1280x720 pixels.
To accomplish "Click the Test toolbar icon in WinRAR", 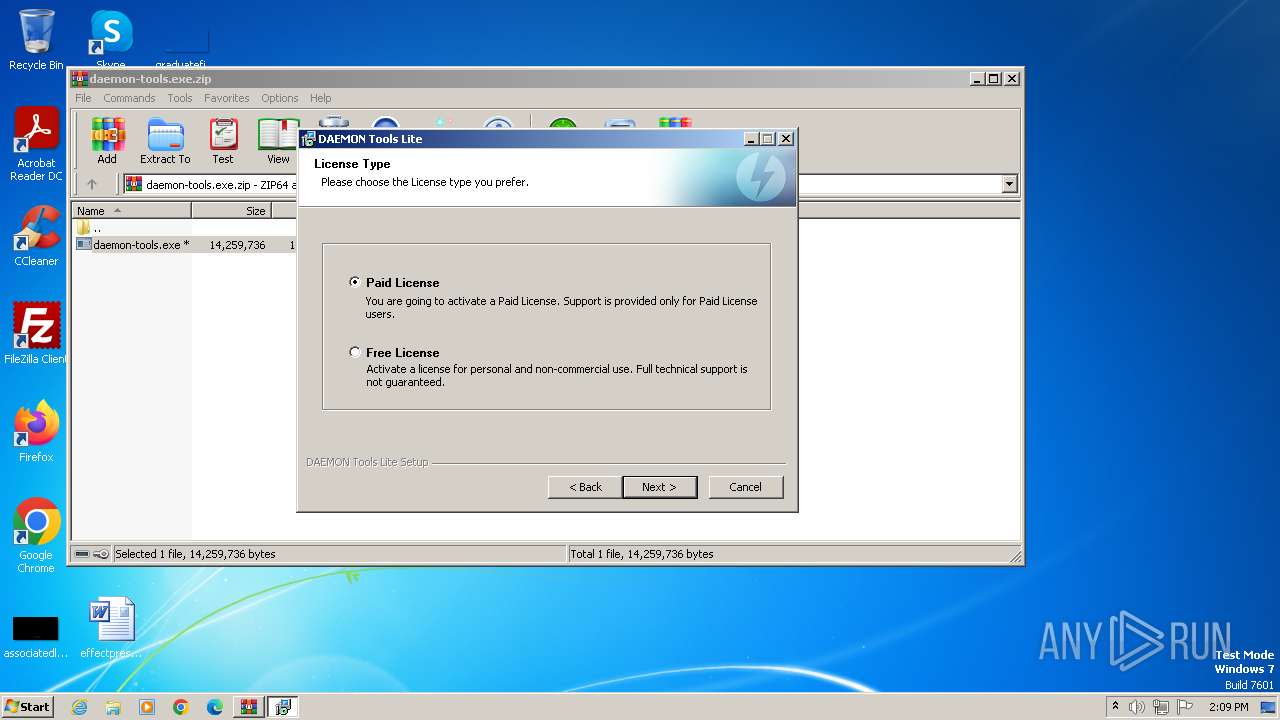I will (x=223, y=141).
